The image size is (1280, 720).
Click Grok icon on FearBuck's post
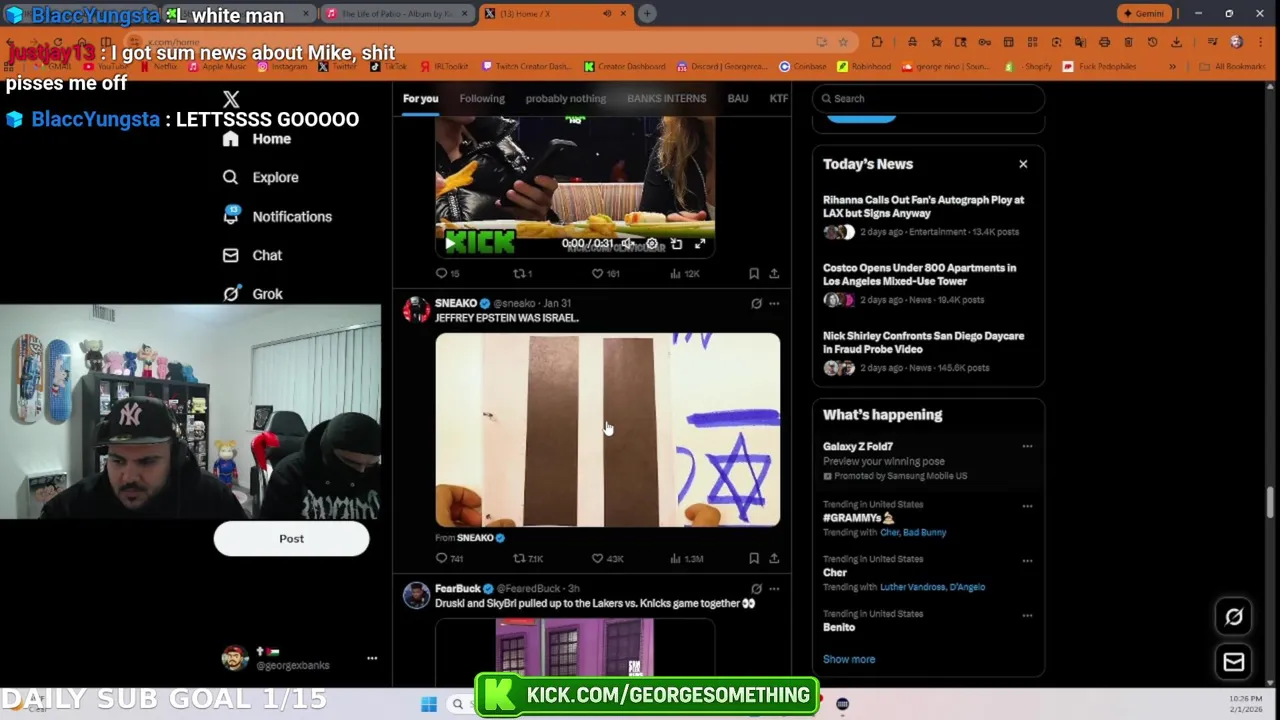756,589
